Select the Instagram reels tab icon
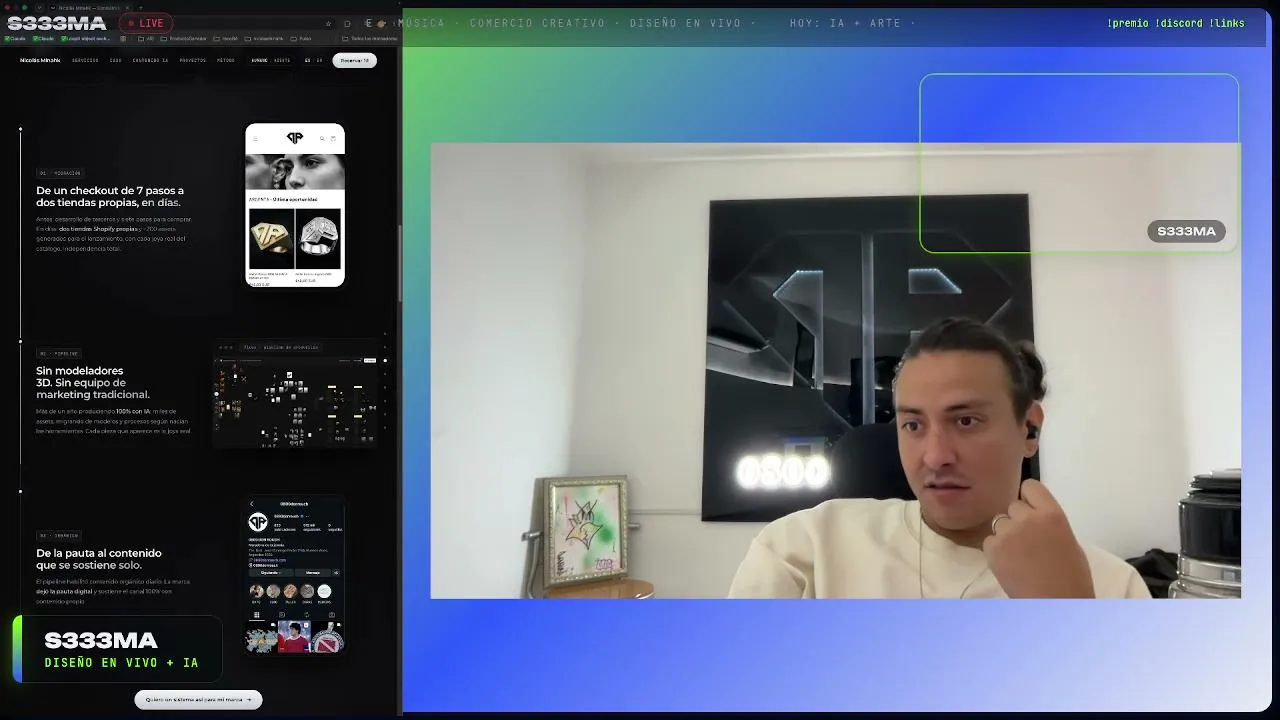 pos(282,614)
